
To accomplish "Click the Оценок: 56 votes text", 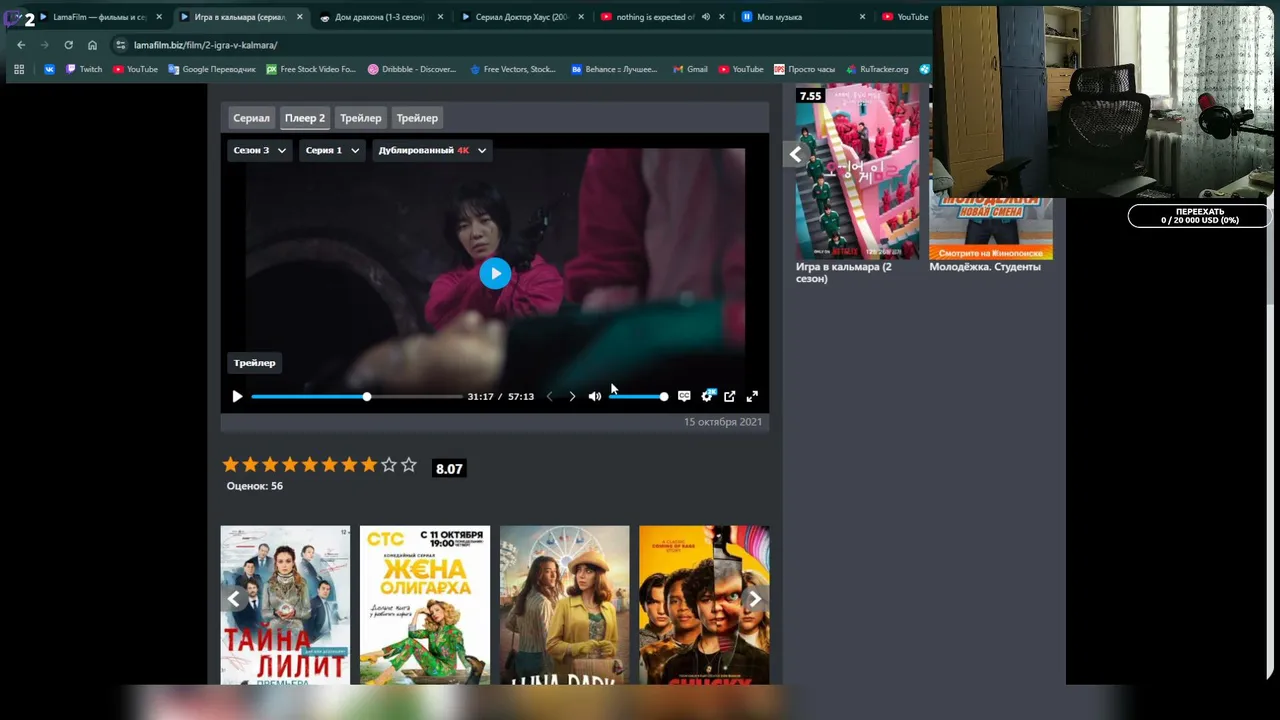I will click(x=255, y=486).
